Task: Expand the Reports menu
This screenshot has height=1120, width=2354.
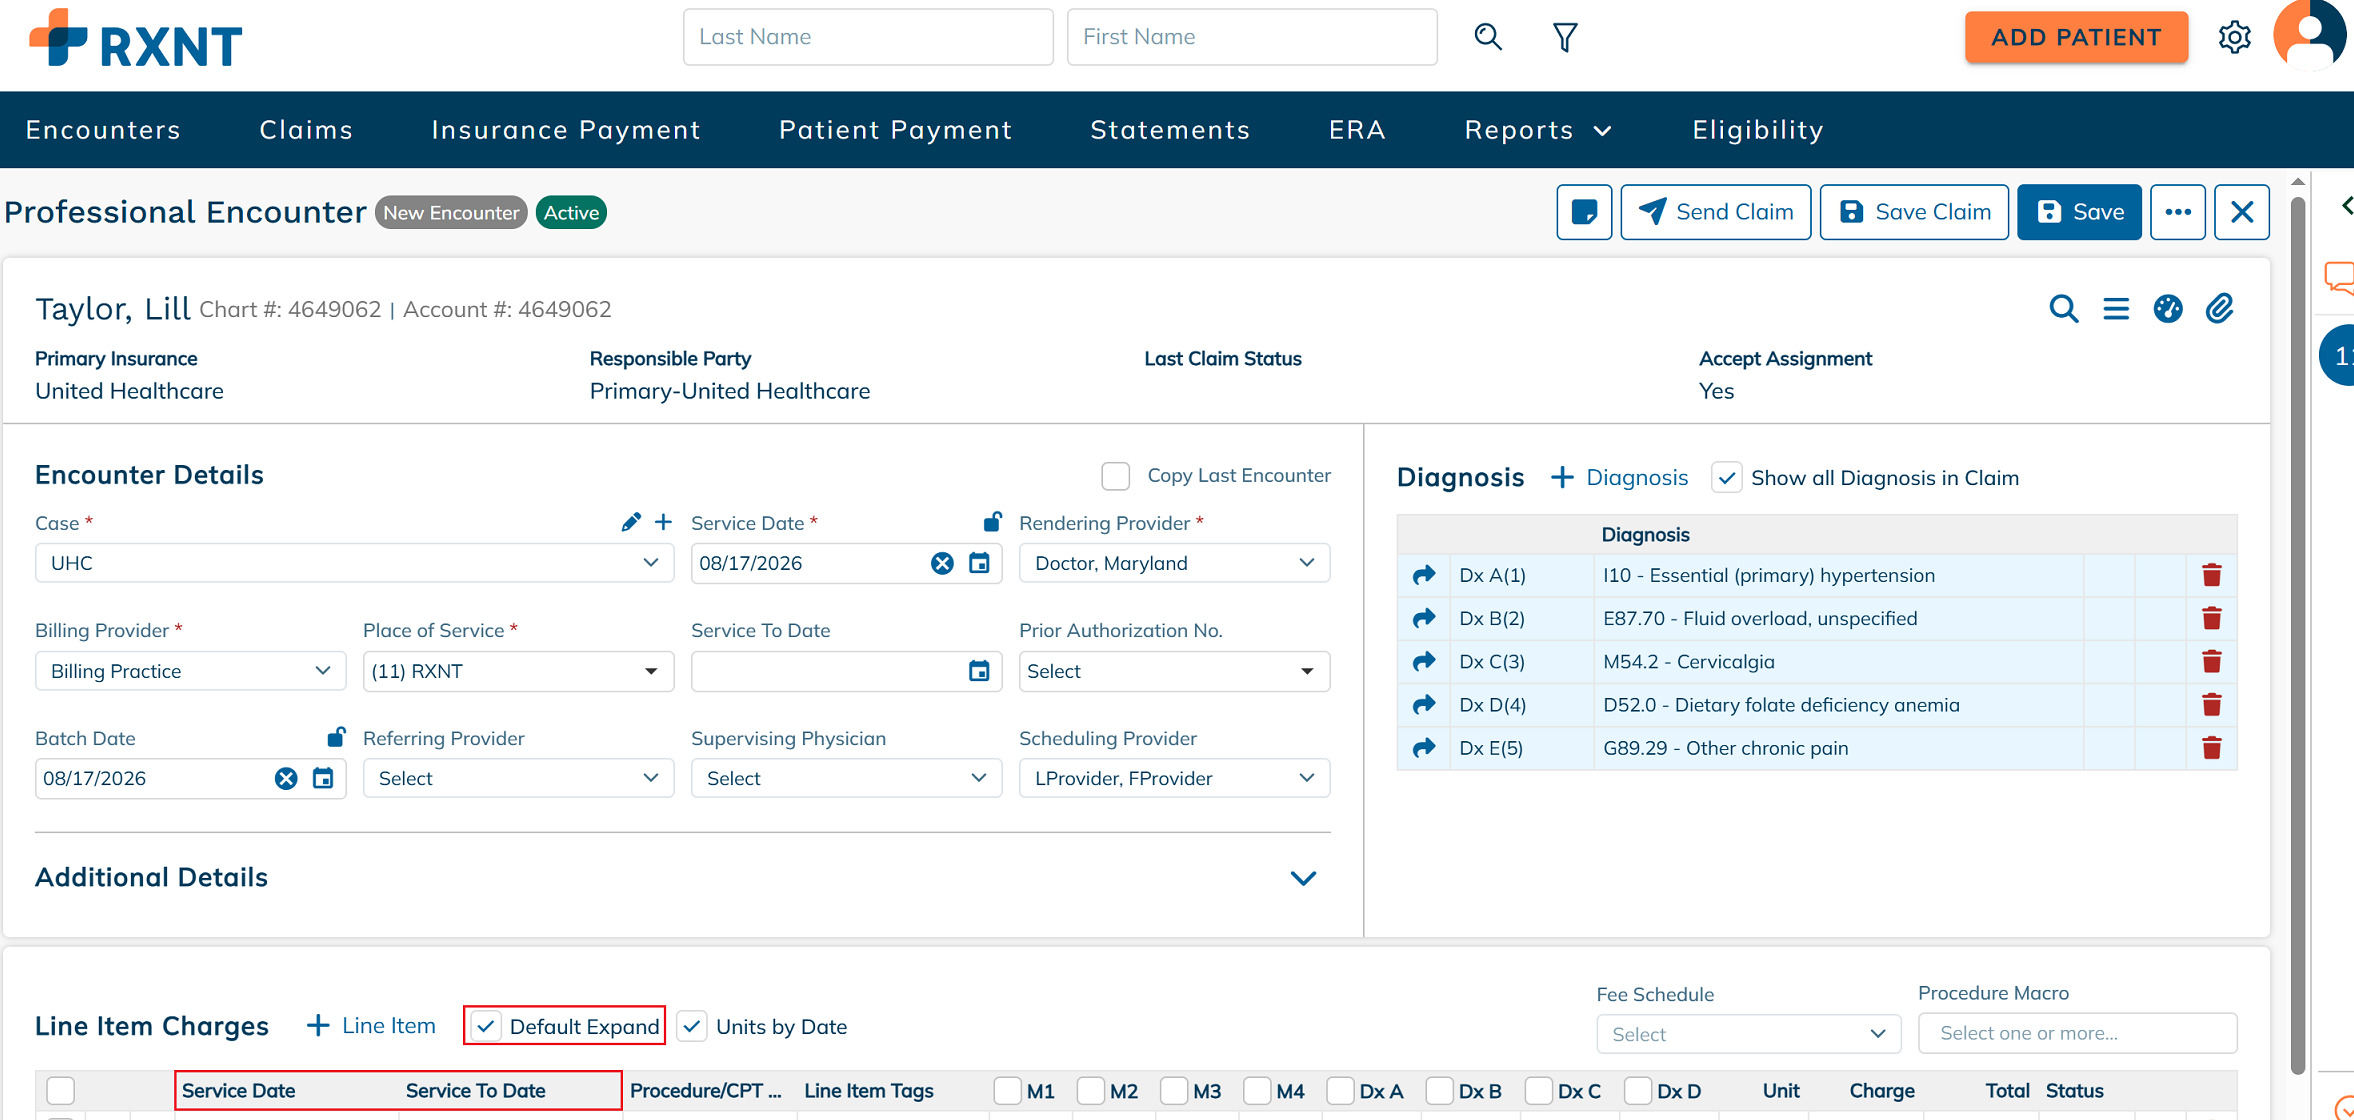Action: [x=1538, y=130]
